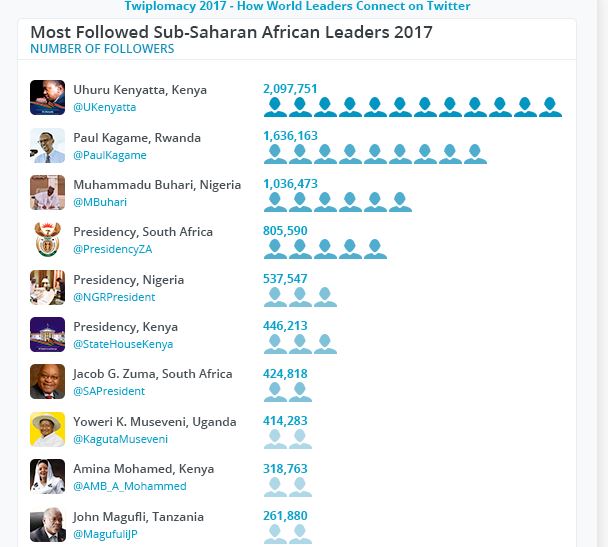Open the @KagutaMuseveni Twitter handle
The width and height of the screenshot is (608, 547).
coord(120,439)
